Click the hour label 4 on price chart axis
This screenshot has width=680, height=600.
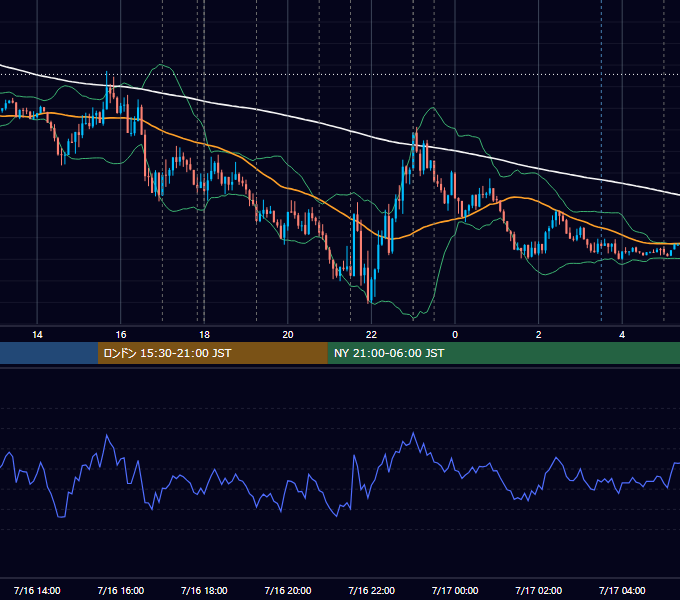[622, 335]
